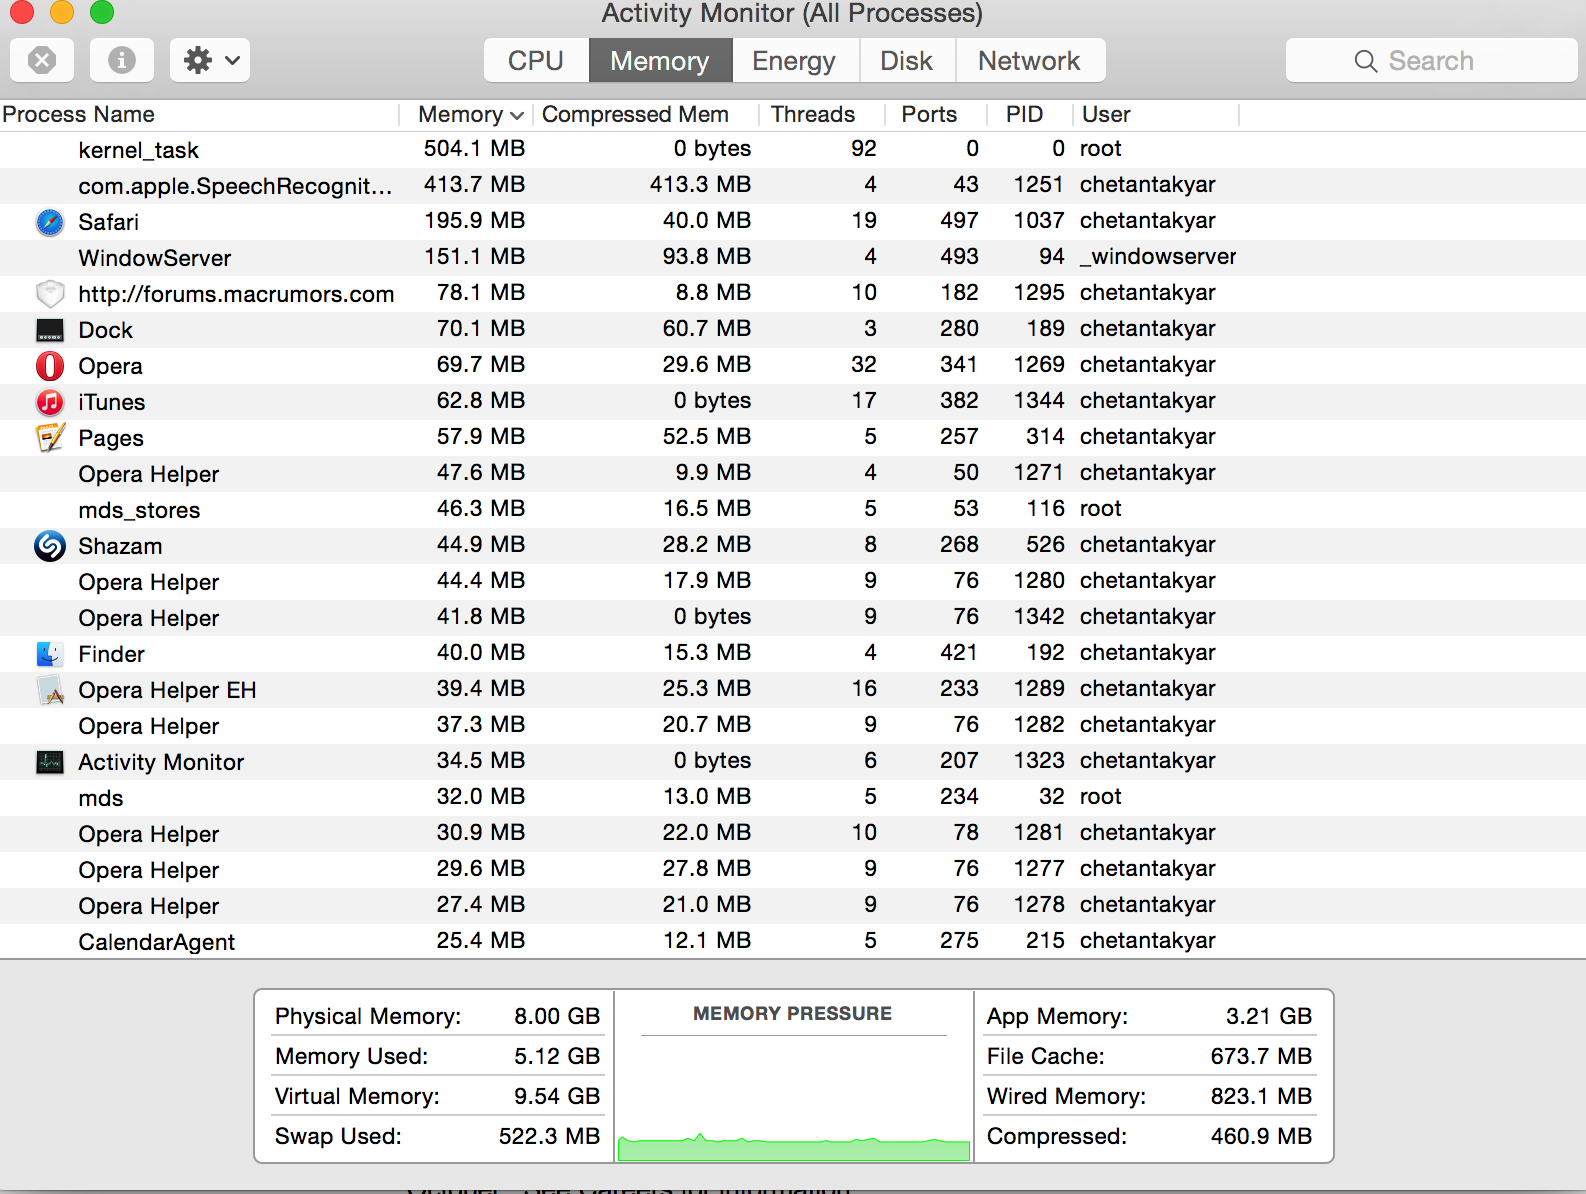Click the blue Shazam icon
1586x1194 pixels.
point(50,546)
